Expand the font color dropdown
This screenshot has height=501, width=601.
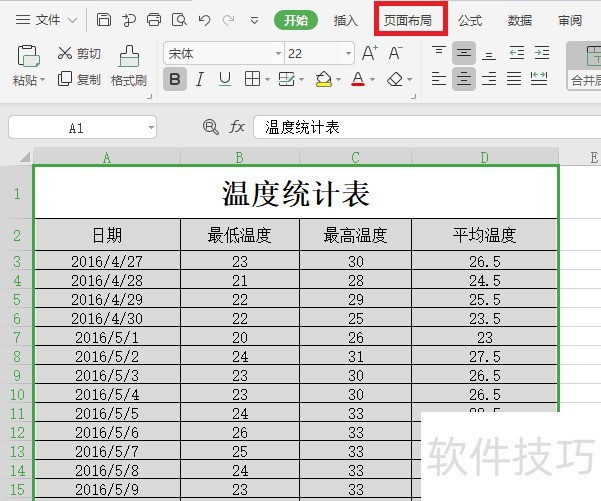372,80
